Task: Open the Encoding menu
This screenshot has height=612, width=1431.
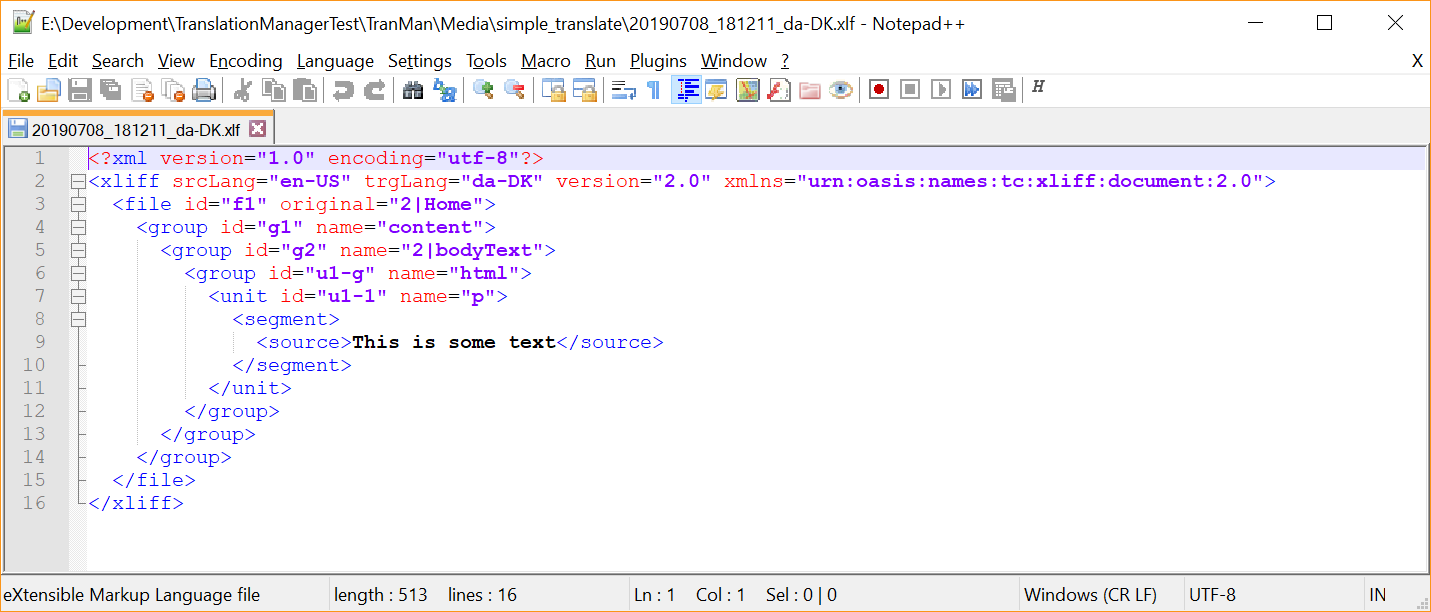Action: click(246, 61)
